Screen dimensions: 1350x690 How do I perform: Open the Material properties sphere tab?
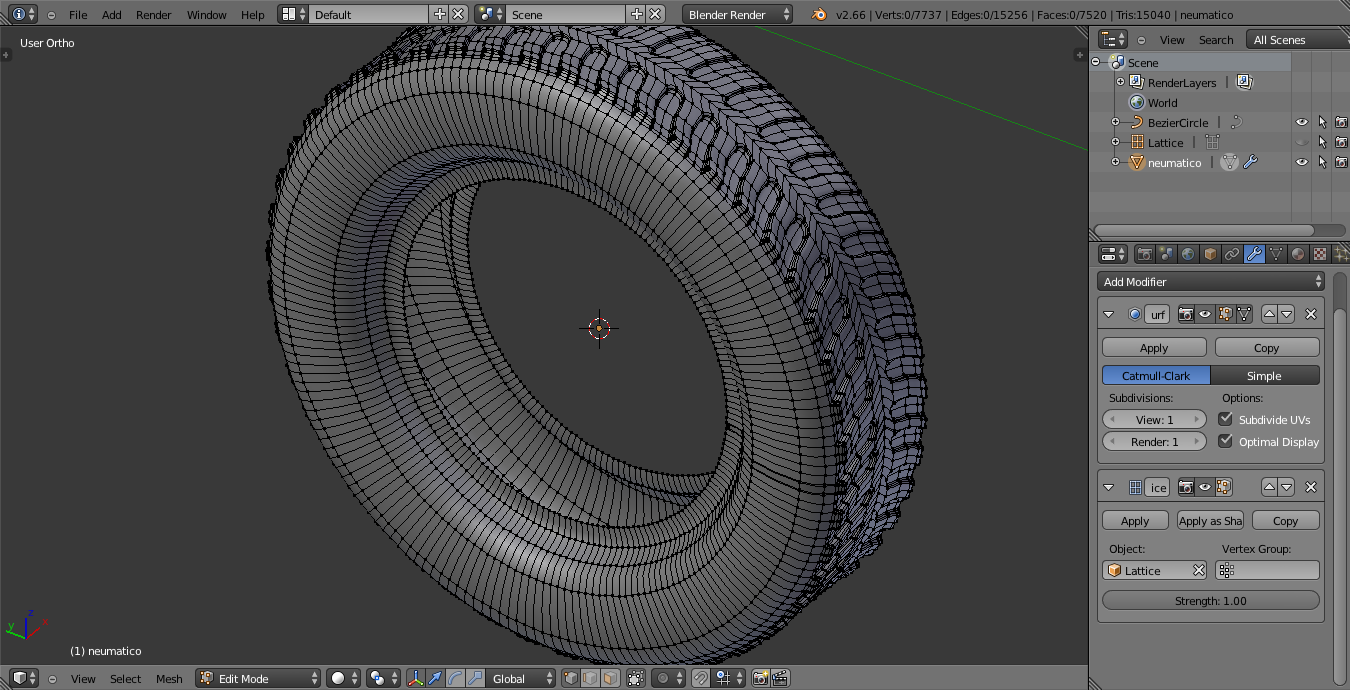tap(1298, 254)
